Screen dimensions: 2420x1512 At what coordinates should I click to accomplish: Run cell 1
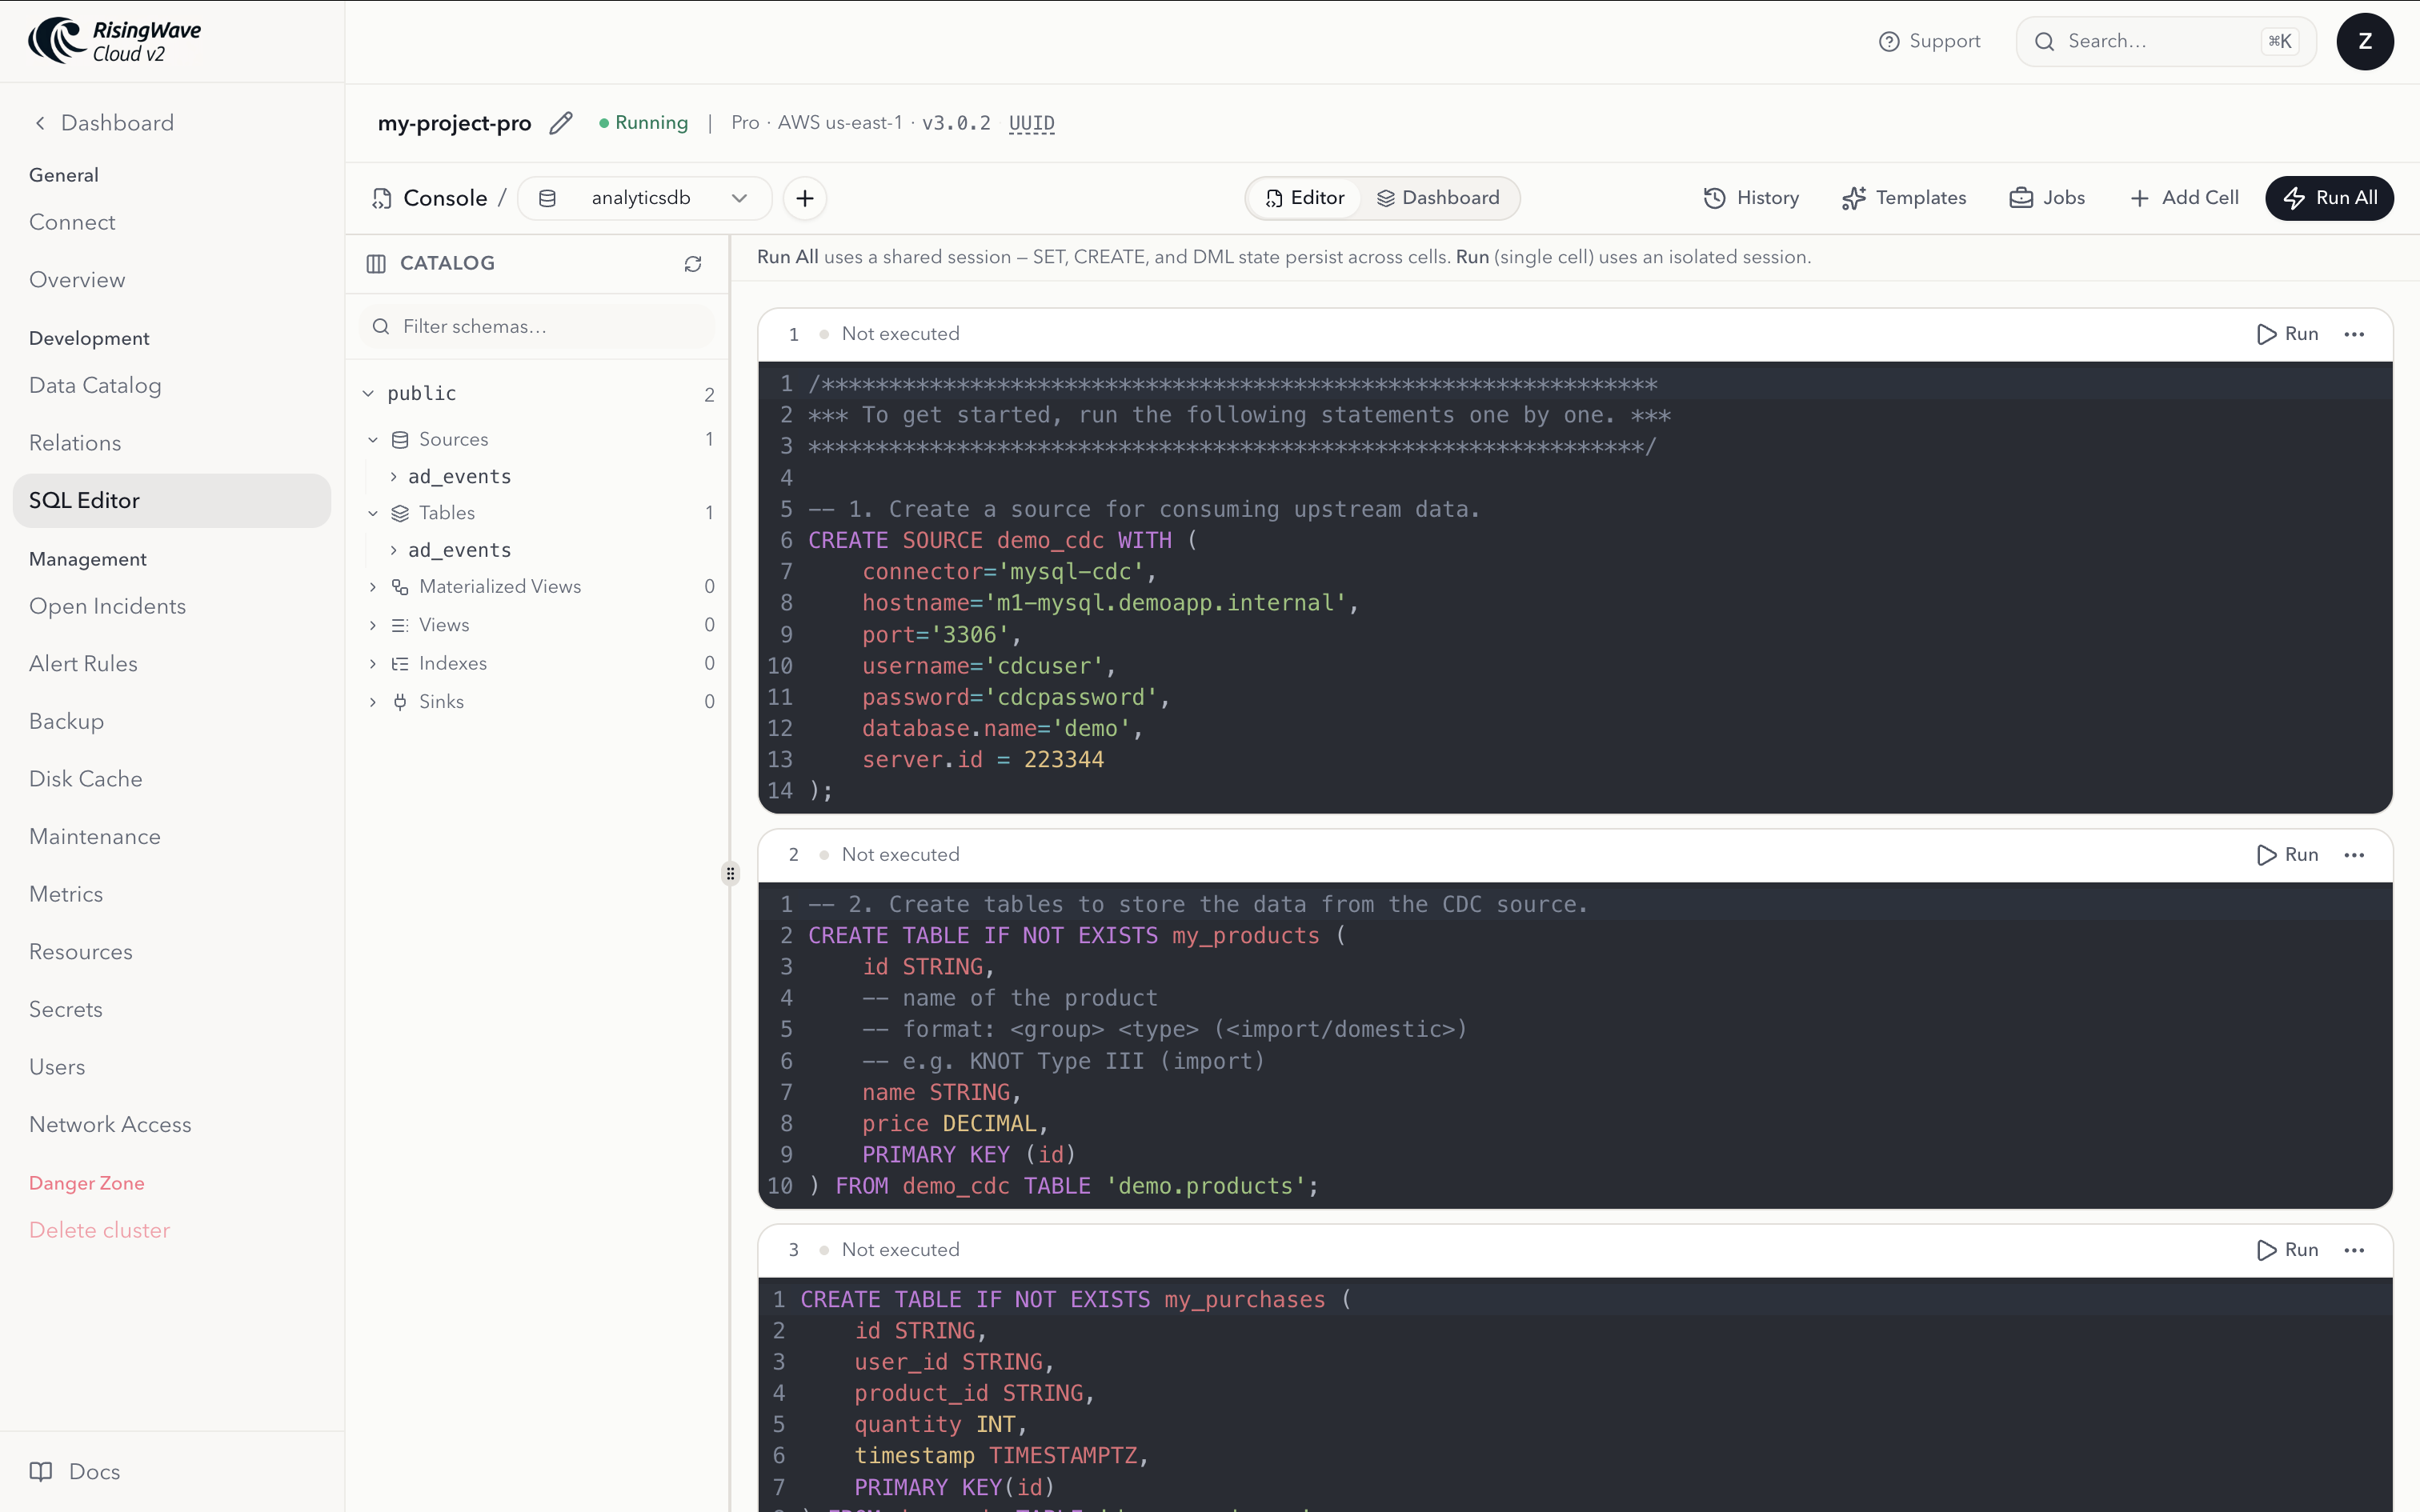[2288, 334]
